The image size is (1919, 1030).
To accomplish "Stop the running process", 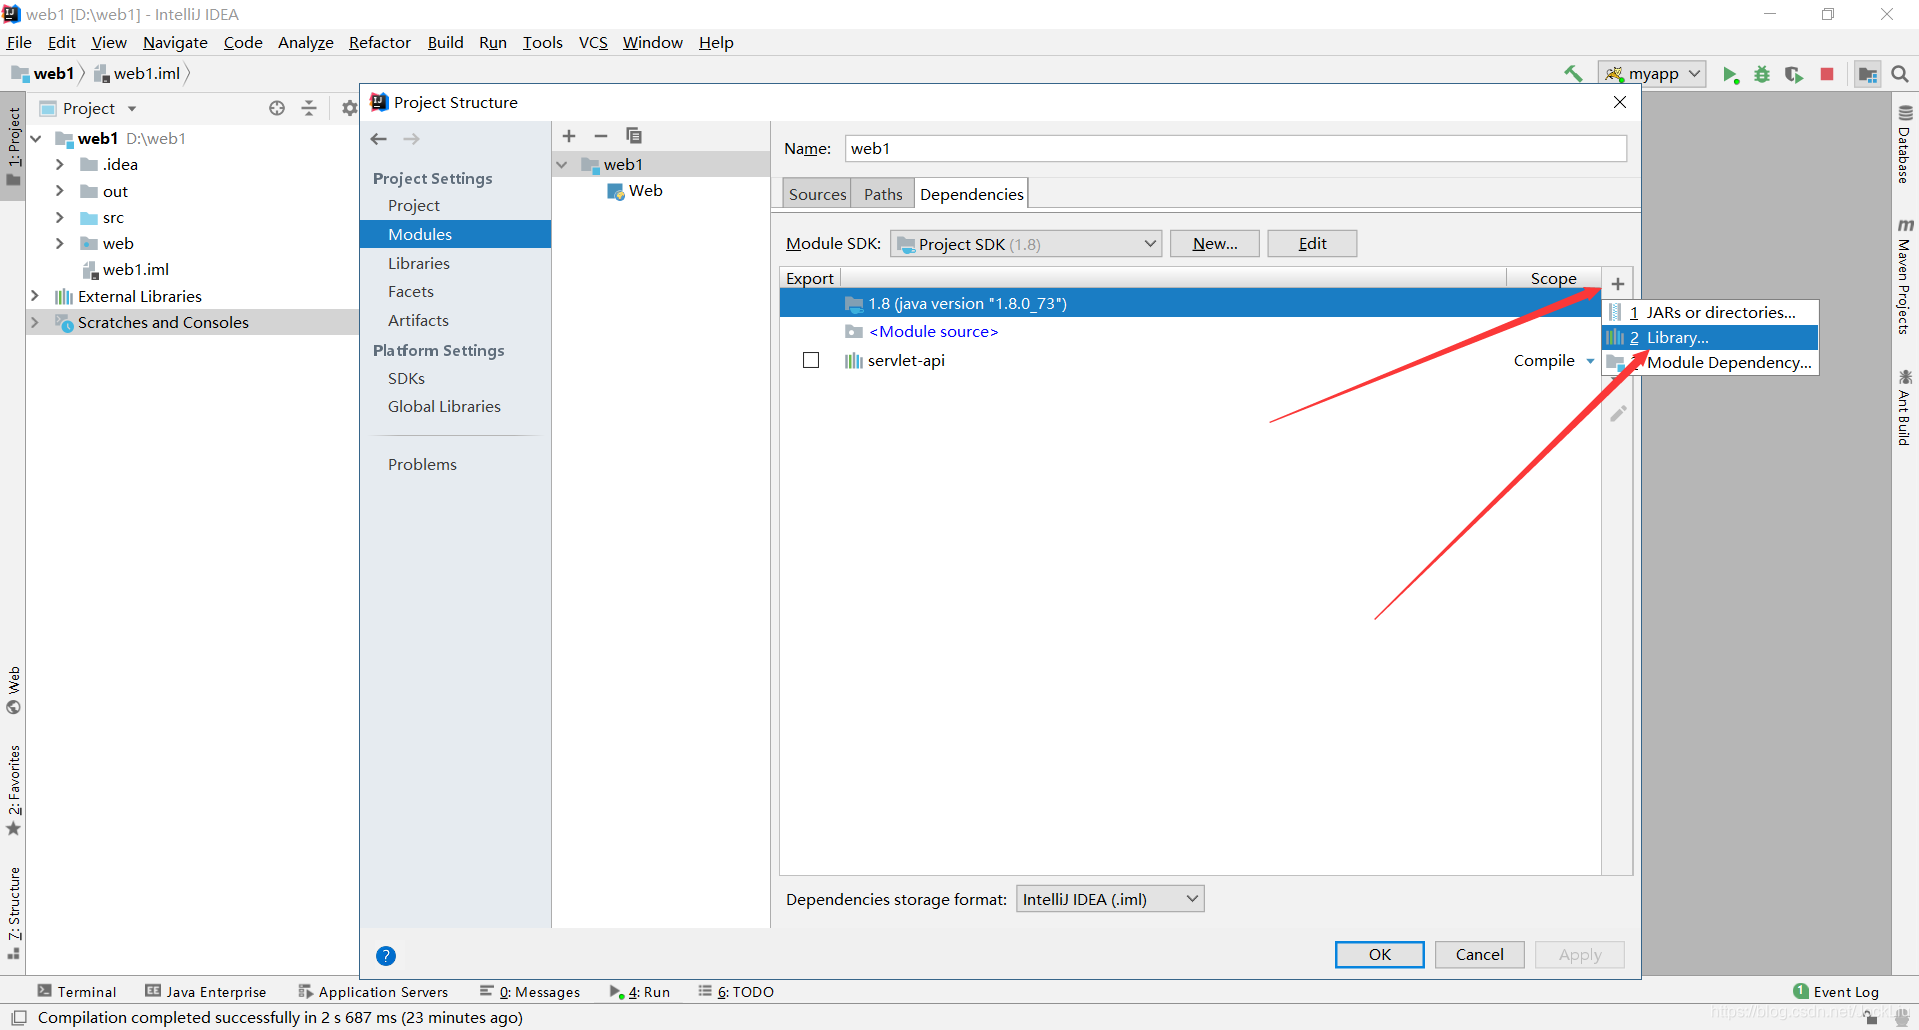I will click(x=1827, y=74).
